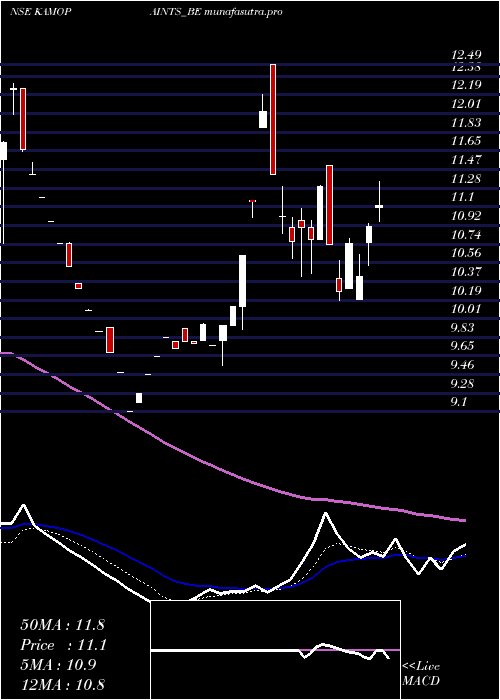Click the Price : 11.1 readout
Viewport: 500px width, 700px height.
pos(62,645)
